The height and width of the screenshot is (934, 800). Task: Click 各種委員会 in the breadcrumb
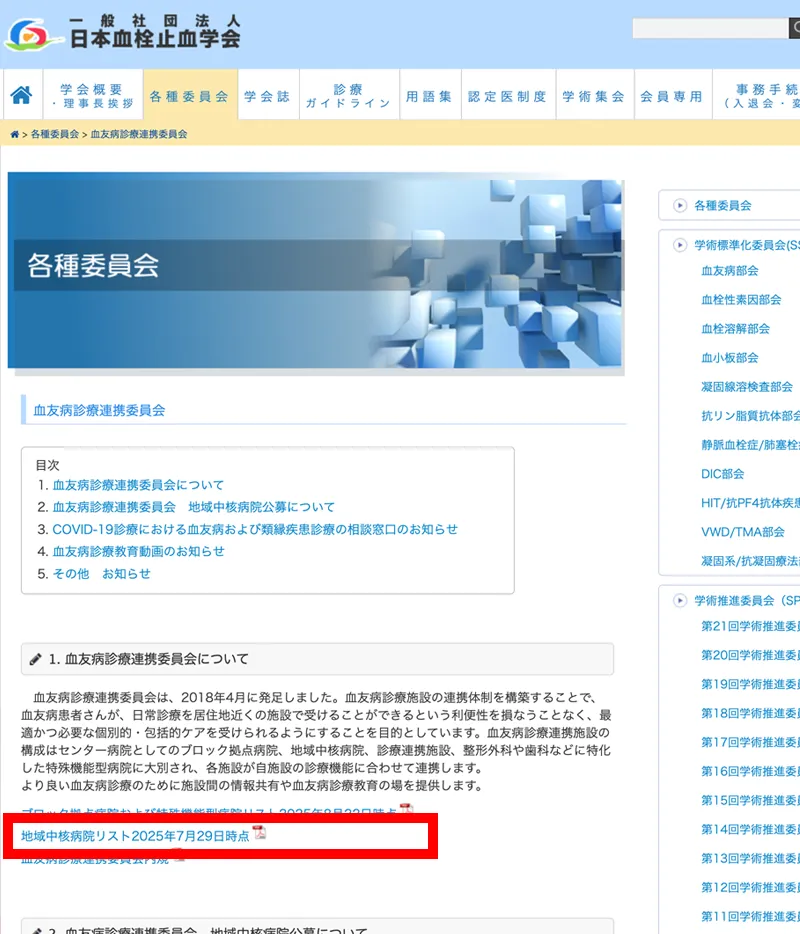(54, 134)
